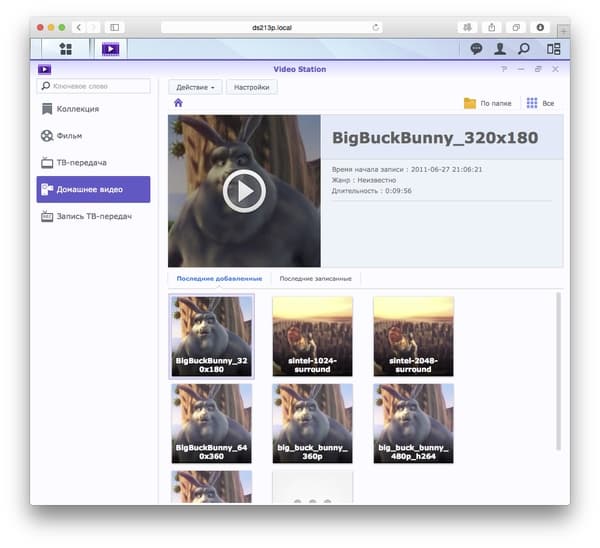Open a new Safari tab plus button
600x548 pixels.
click(x=563, y=31)
